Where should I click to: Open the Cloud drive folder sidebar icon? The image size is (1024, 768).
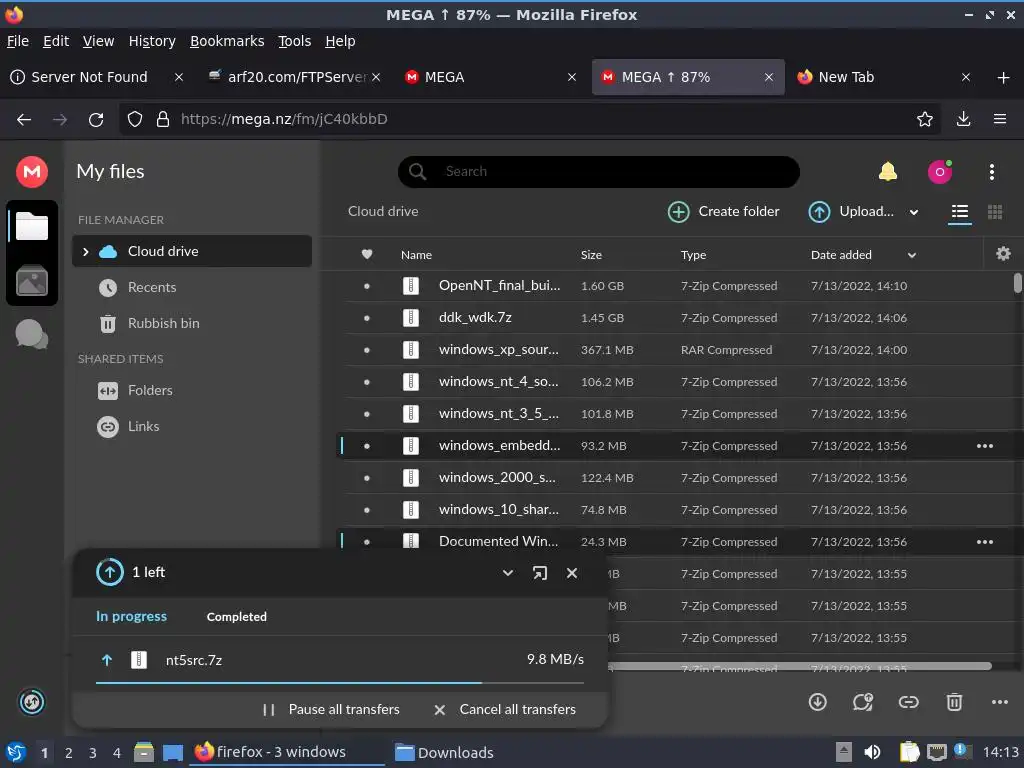(31, 227)
